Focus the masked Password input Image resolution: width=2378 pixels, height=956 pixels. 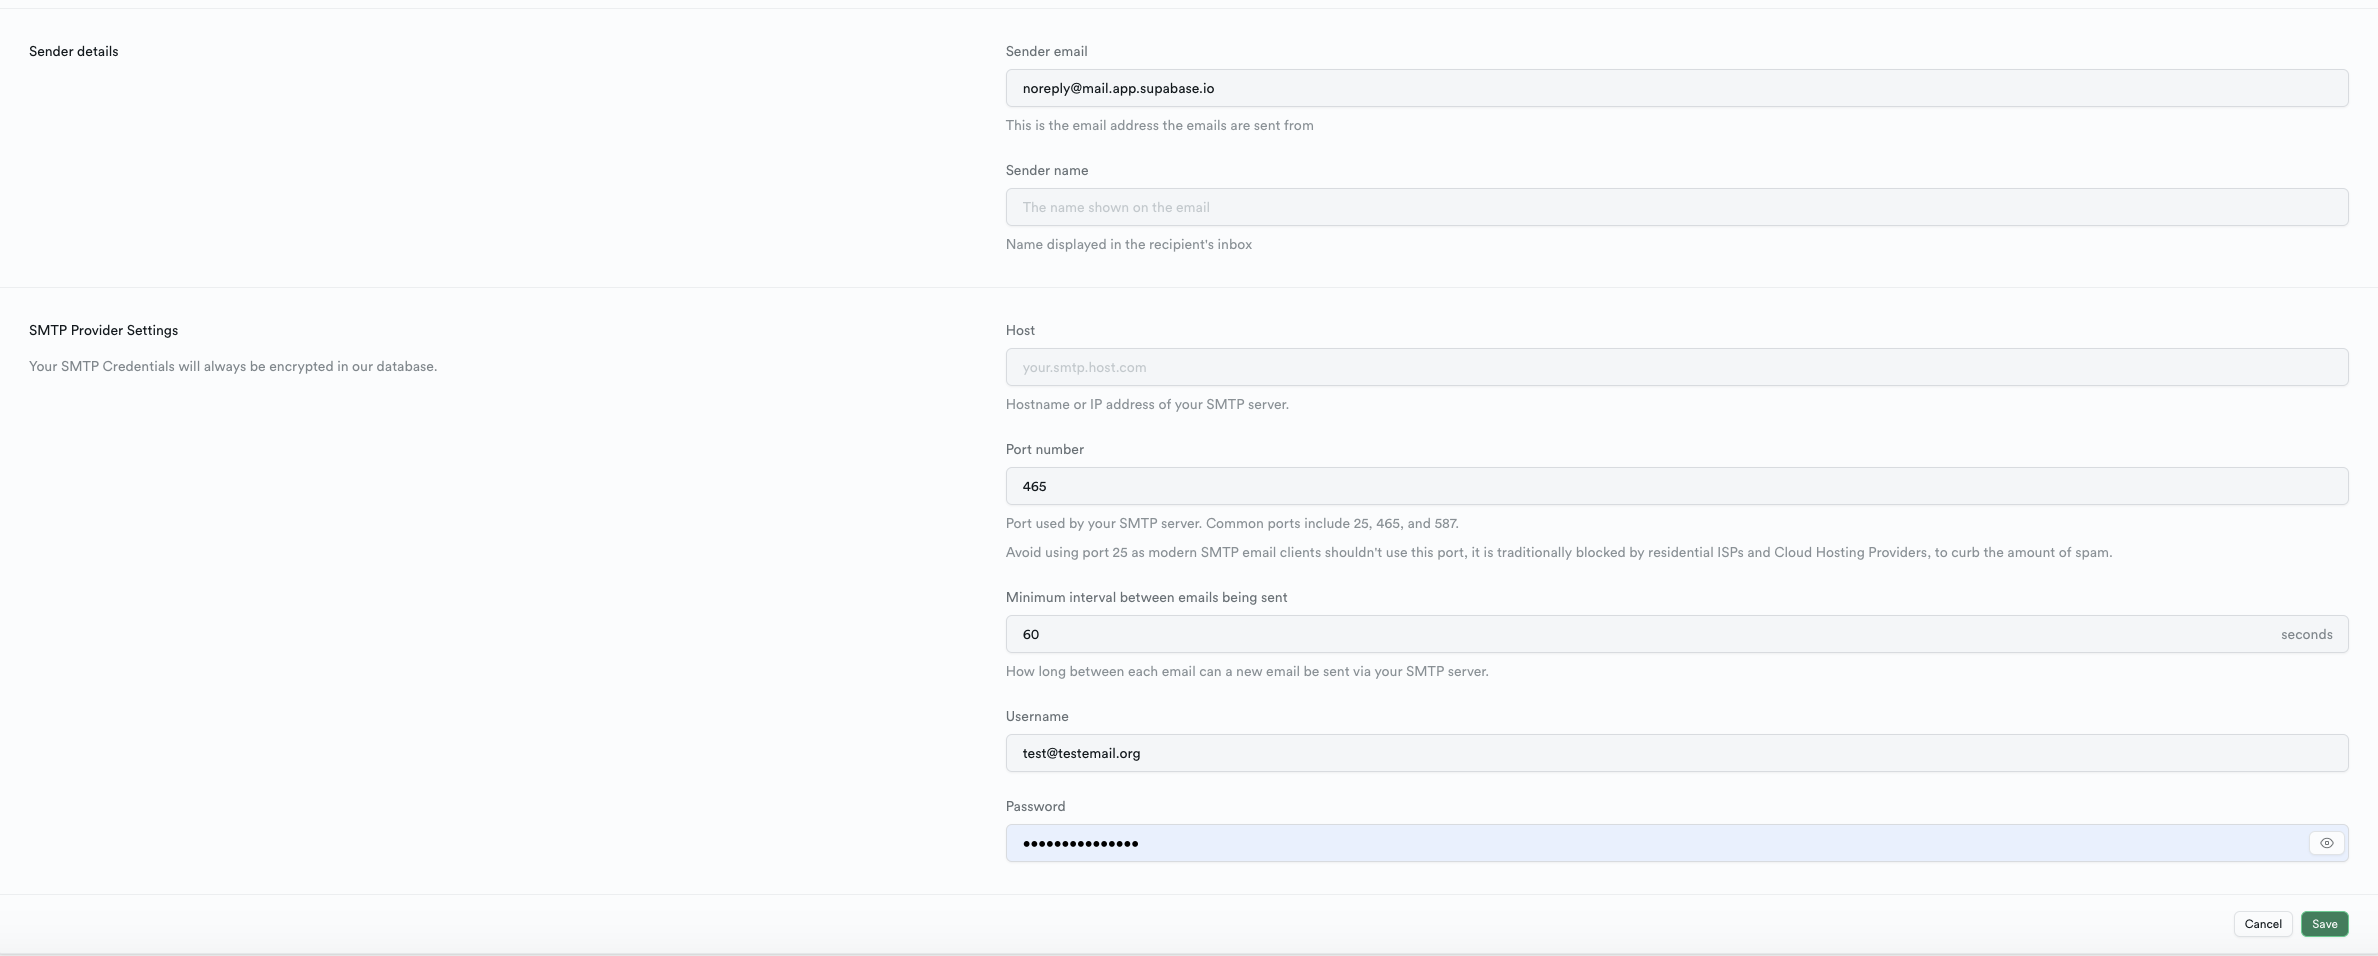coord(1650,843)
